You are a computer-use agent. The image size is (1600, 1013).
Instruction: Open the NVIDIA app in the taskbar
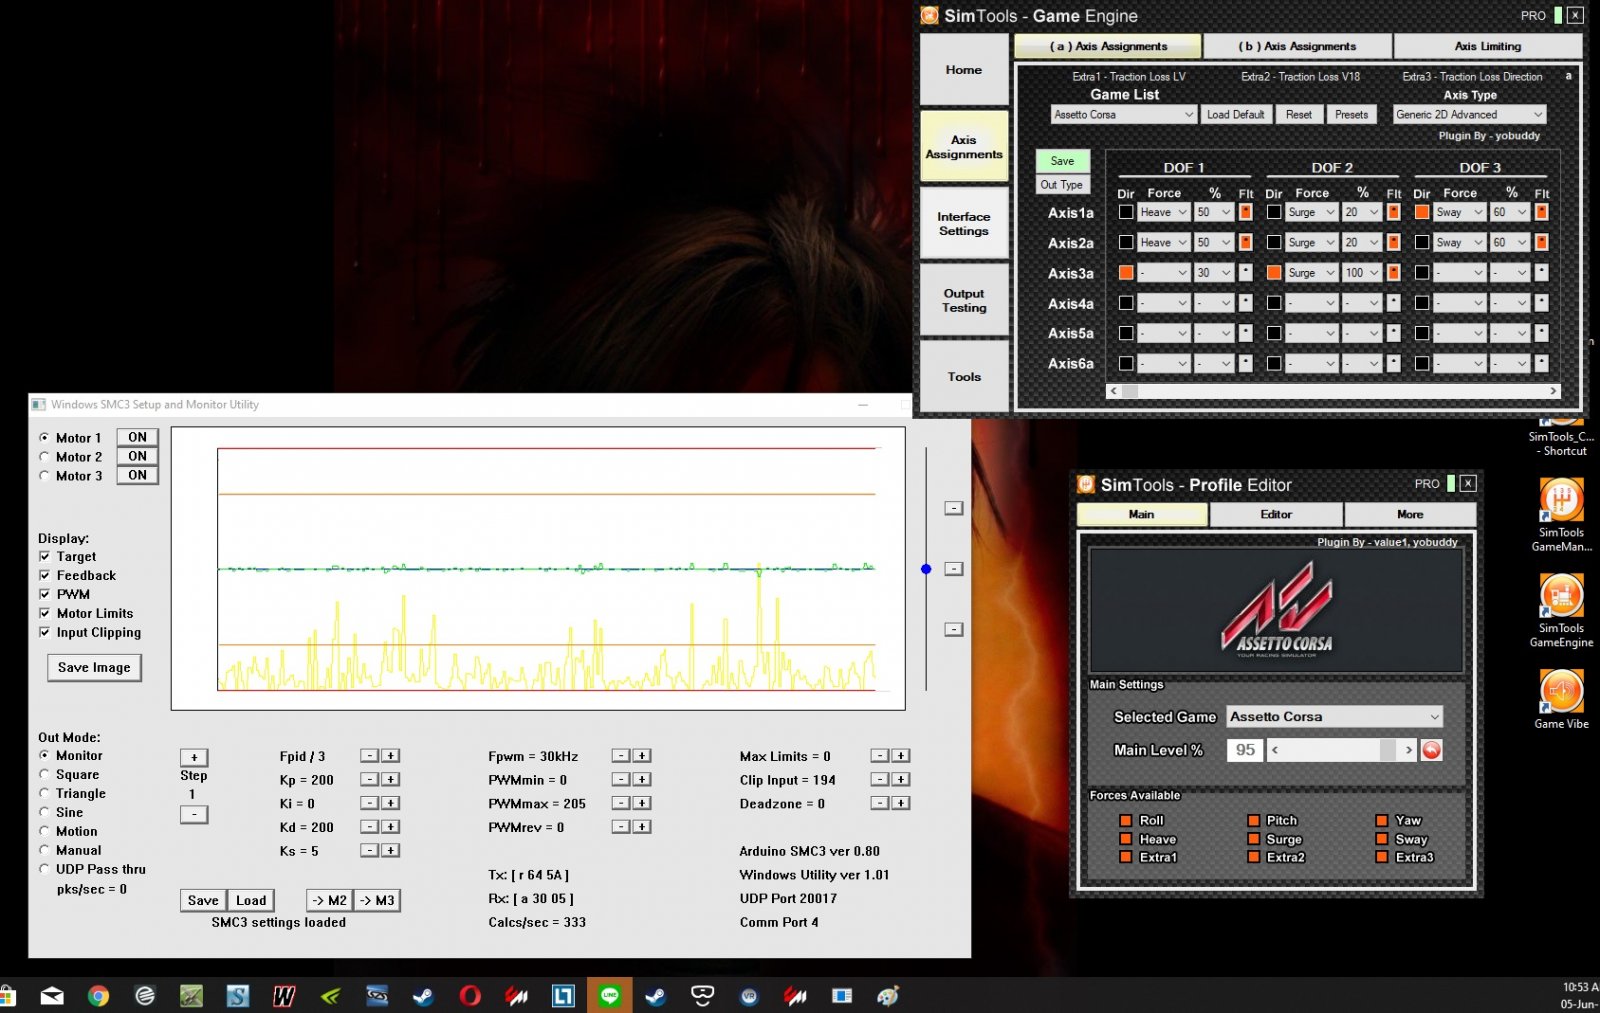pyautogui.click(x=331, y=996)
